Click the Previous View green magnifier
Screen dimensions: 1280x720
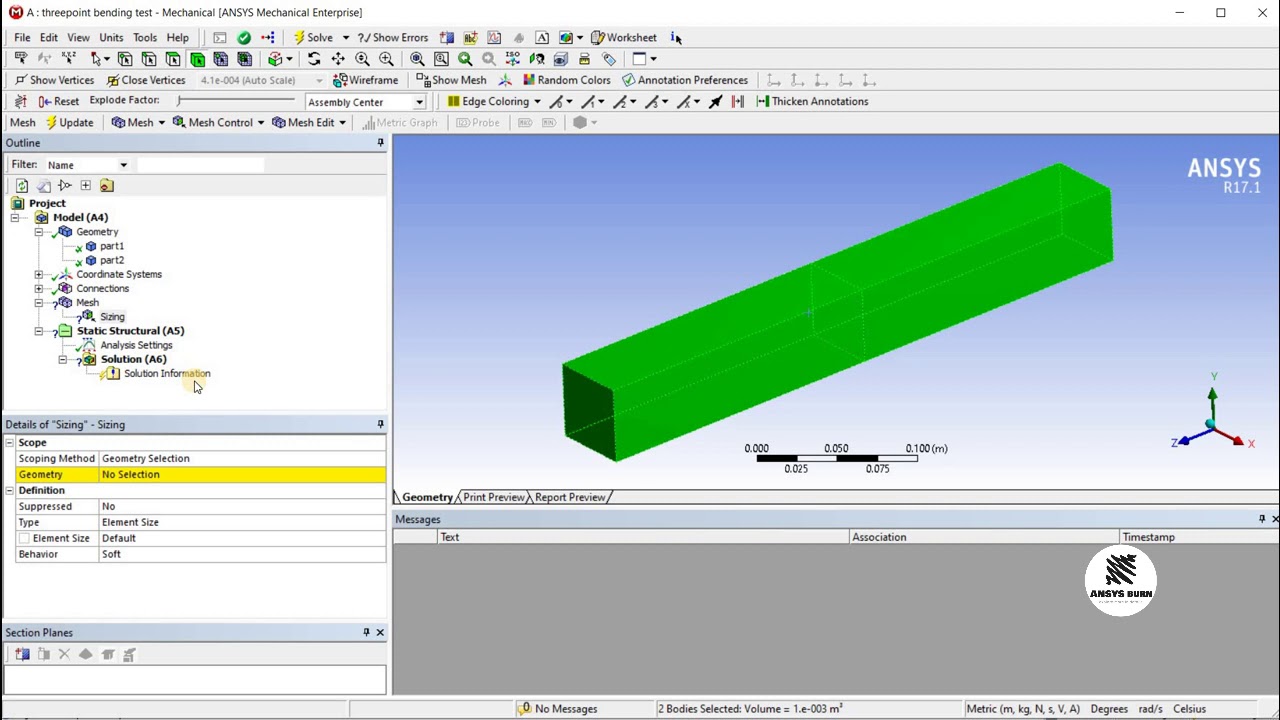point(465,59)
